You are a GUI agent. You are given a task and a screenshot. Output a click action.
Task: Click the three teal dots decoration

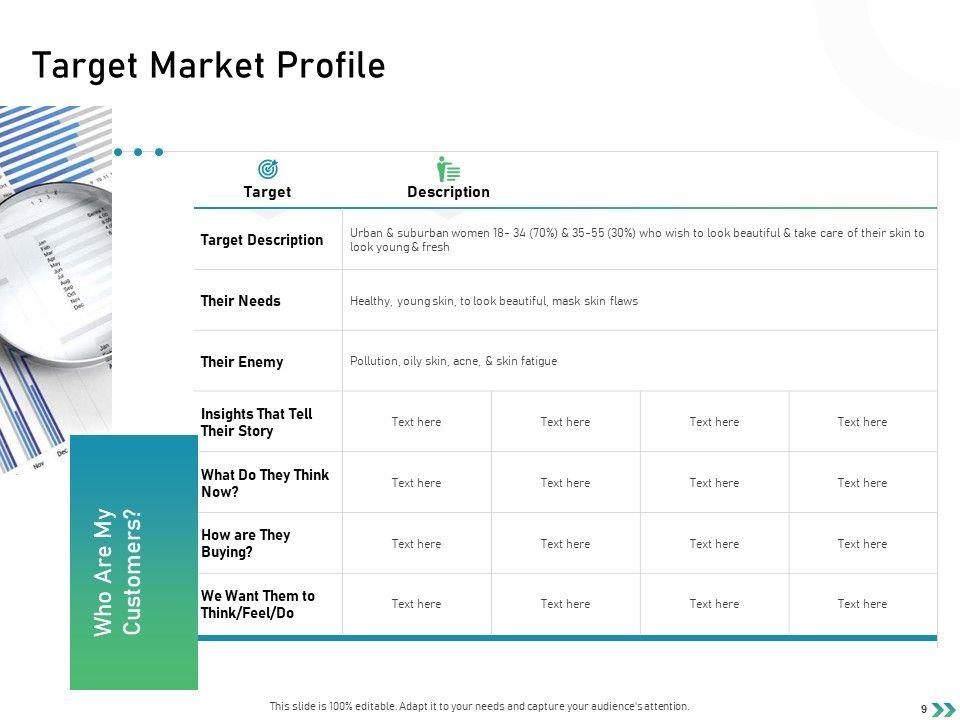click(138, 152)
